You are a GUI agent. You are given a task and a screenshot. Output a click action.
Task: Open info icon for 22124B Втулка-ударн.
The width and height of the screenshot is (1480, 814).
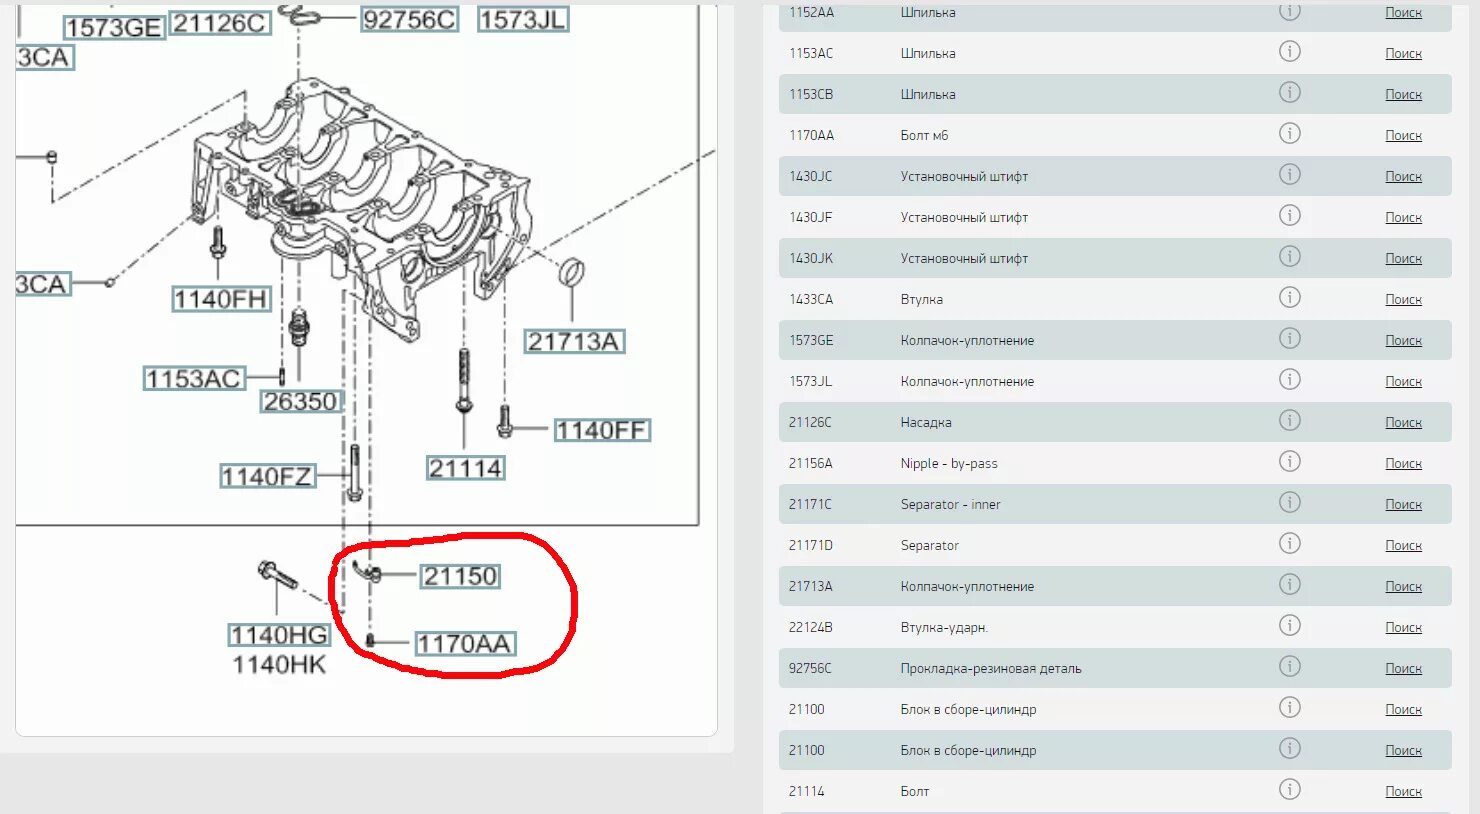(x=1290, y=625)
